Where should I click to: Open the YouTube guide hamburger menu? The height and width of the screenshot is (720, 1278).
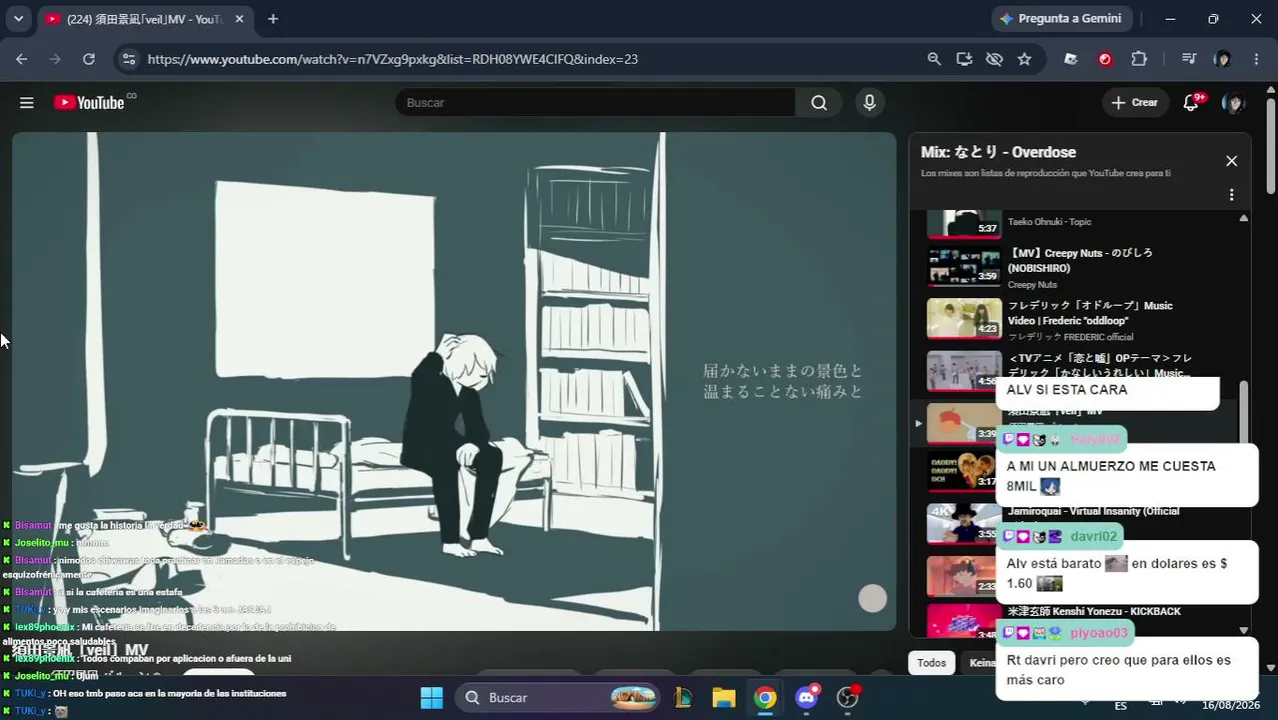coord(27,103)
